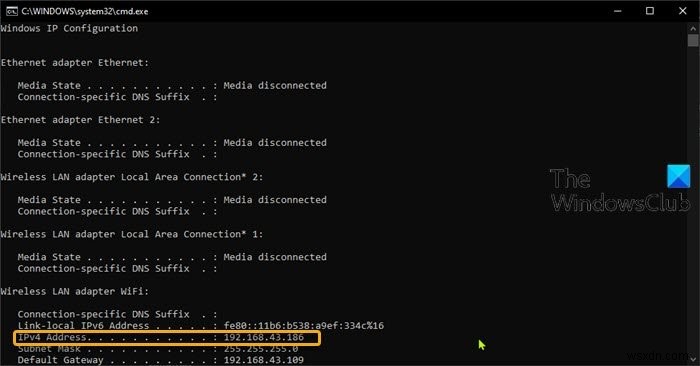The width and height of the screenshot is (700, 366).
Task: Click Media State line under Ethernet 2
Action: pos(172,142)
